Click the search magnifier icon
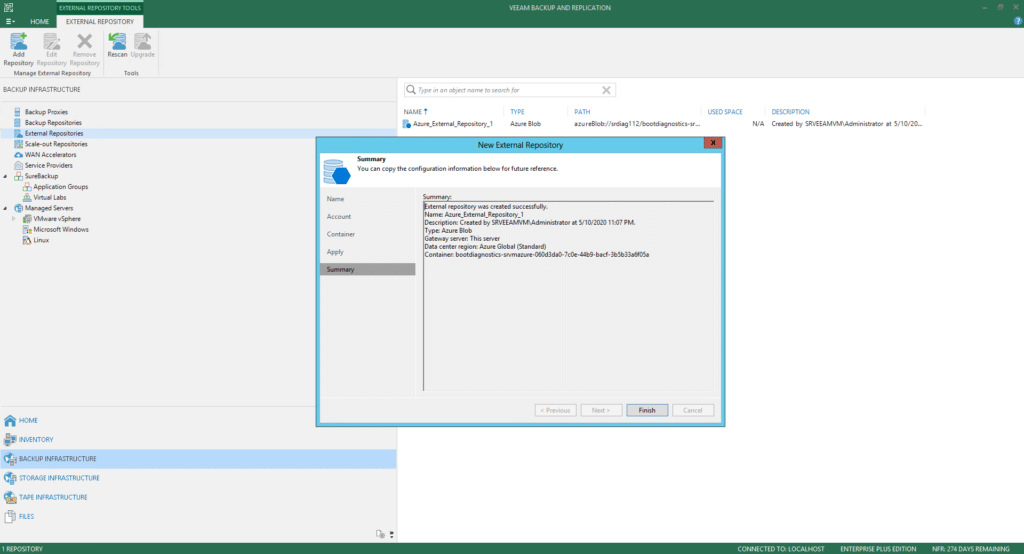 pos(411,90)
